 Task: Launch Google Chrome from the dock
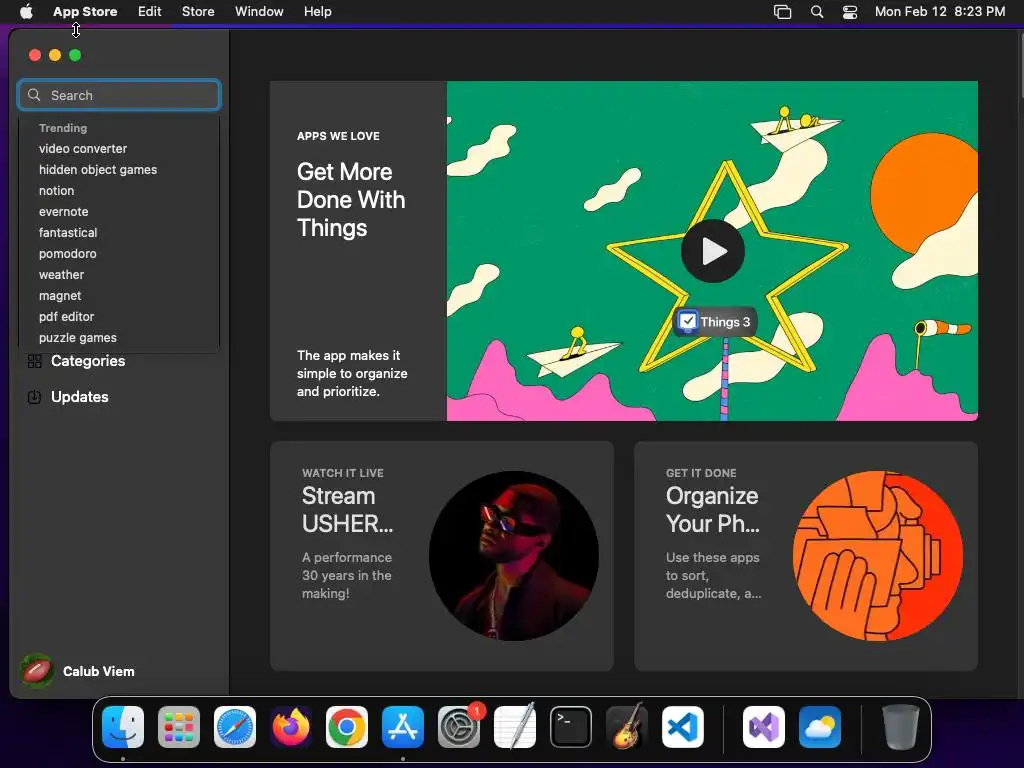pyautogui.click(x=347, y=727)
